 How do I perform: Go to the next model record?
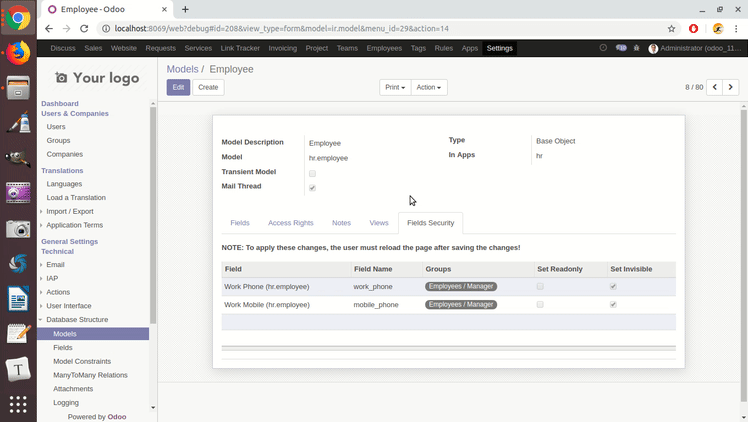pyautogui.click(x=730, y=87)
